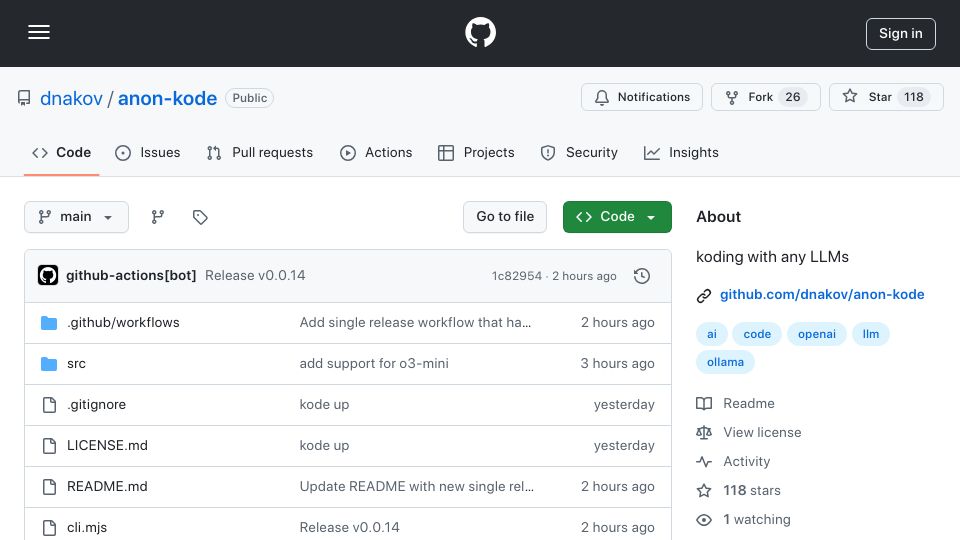Click the file icon beside cli.mjs

tap(49, 528)
